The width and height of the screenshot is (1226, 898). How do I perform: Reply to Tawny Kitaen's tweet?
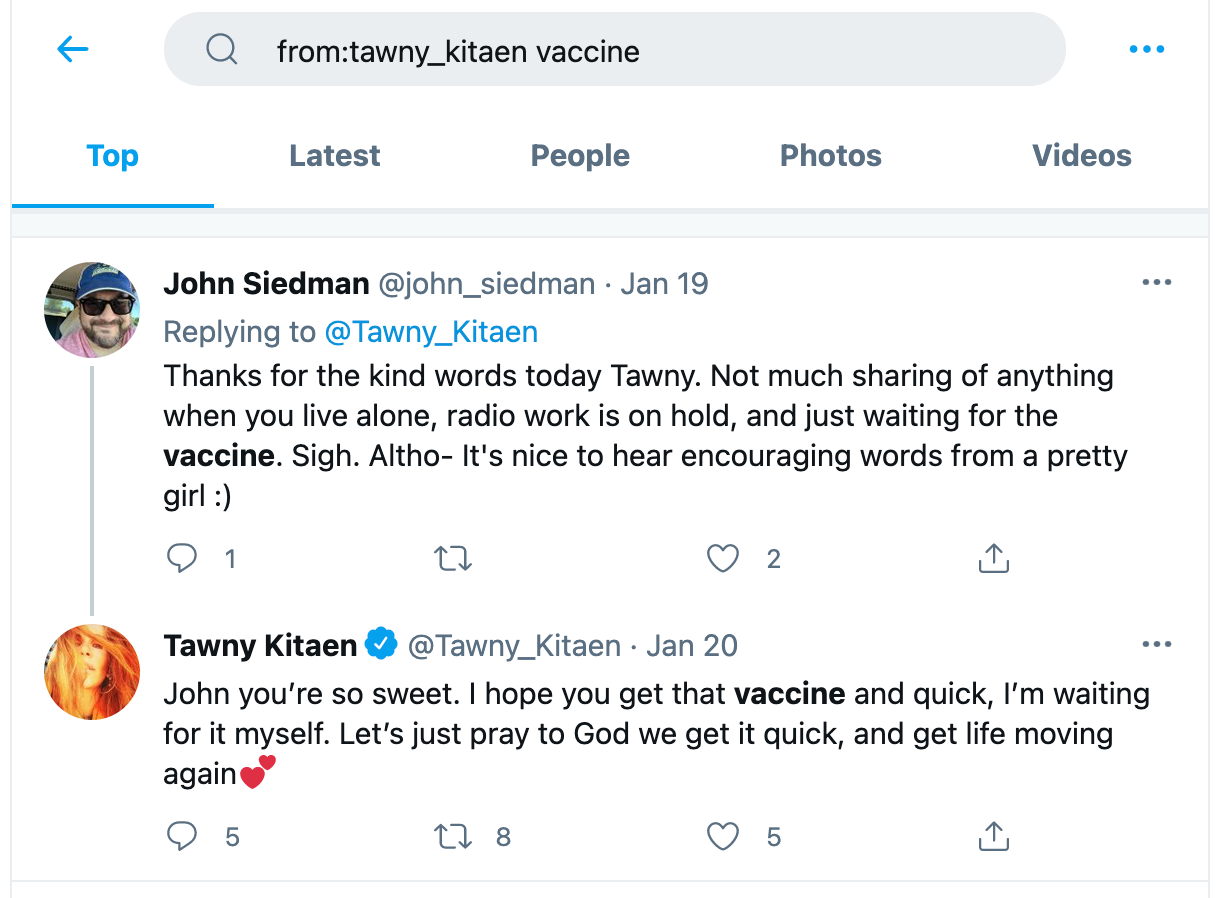(x=182, y=836)
